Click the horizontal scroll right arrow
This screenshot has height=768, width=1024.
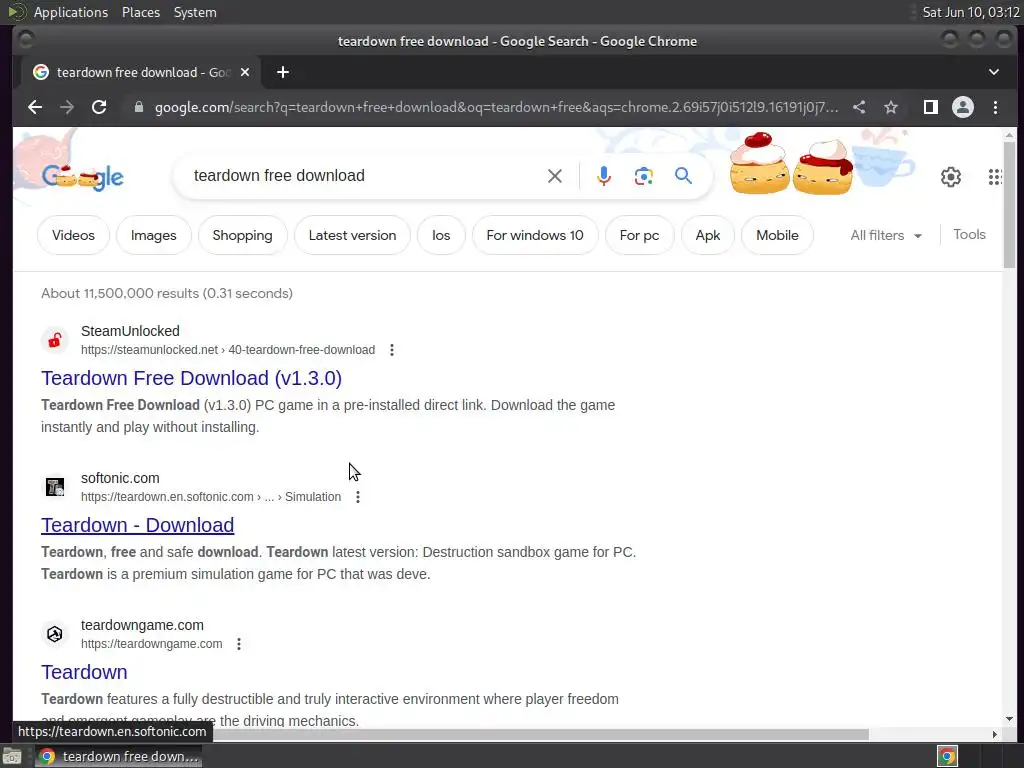[995, 734]
